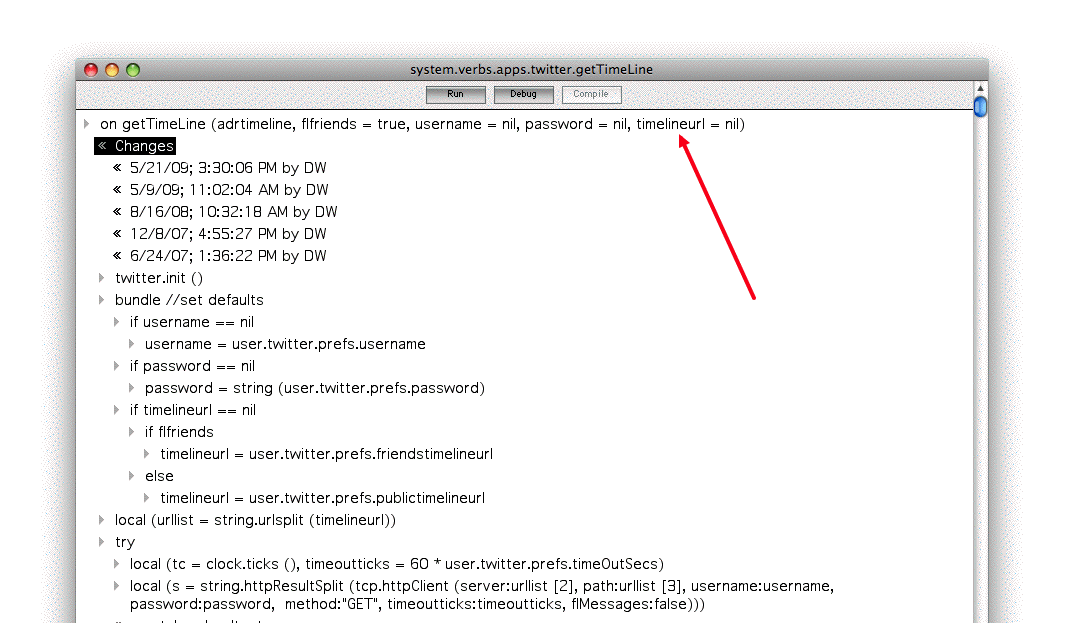The width and height of the screenshot is (1070, 623).
Task: Click the chevron icon before 5/21/09 entry
Action: click(x=118, y=168)
